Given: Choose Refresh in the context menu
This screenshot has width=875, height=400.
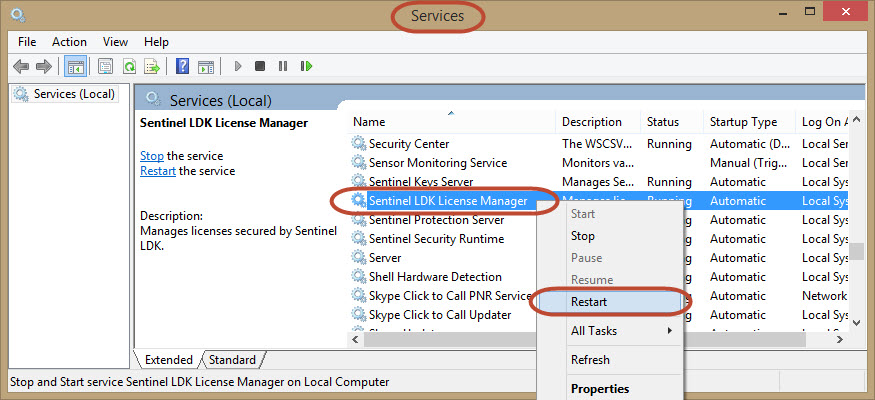Looking at the screenshot, I should 609,360.
